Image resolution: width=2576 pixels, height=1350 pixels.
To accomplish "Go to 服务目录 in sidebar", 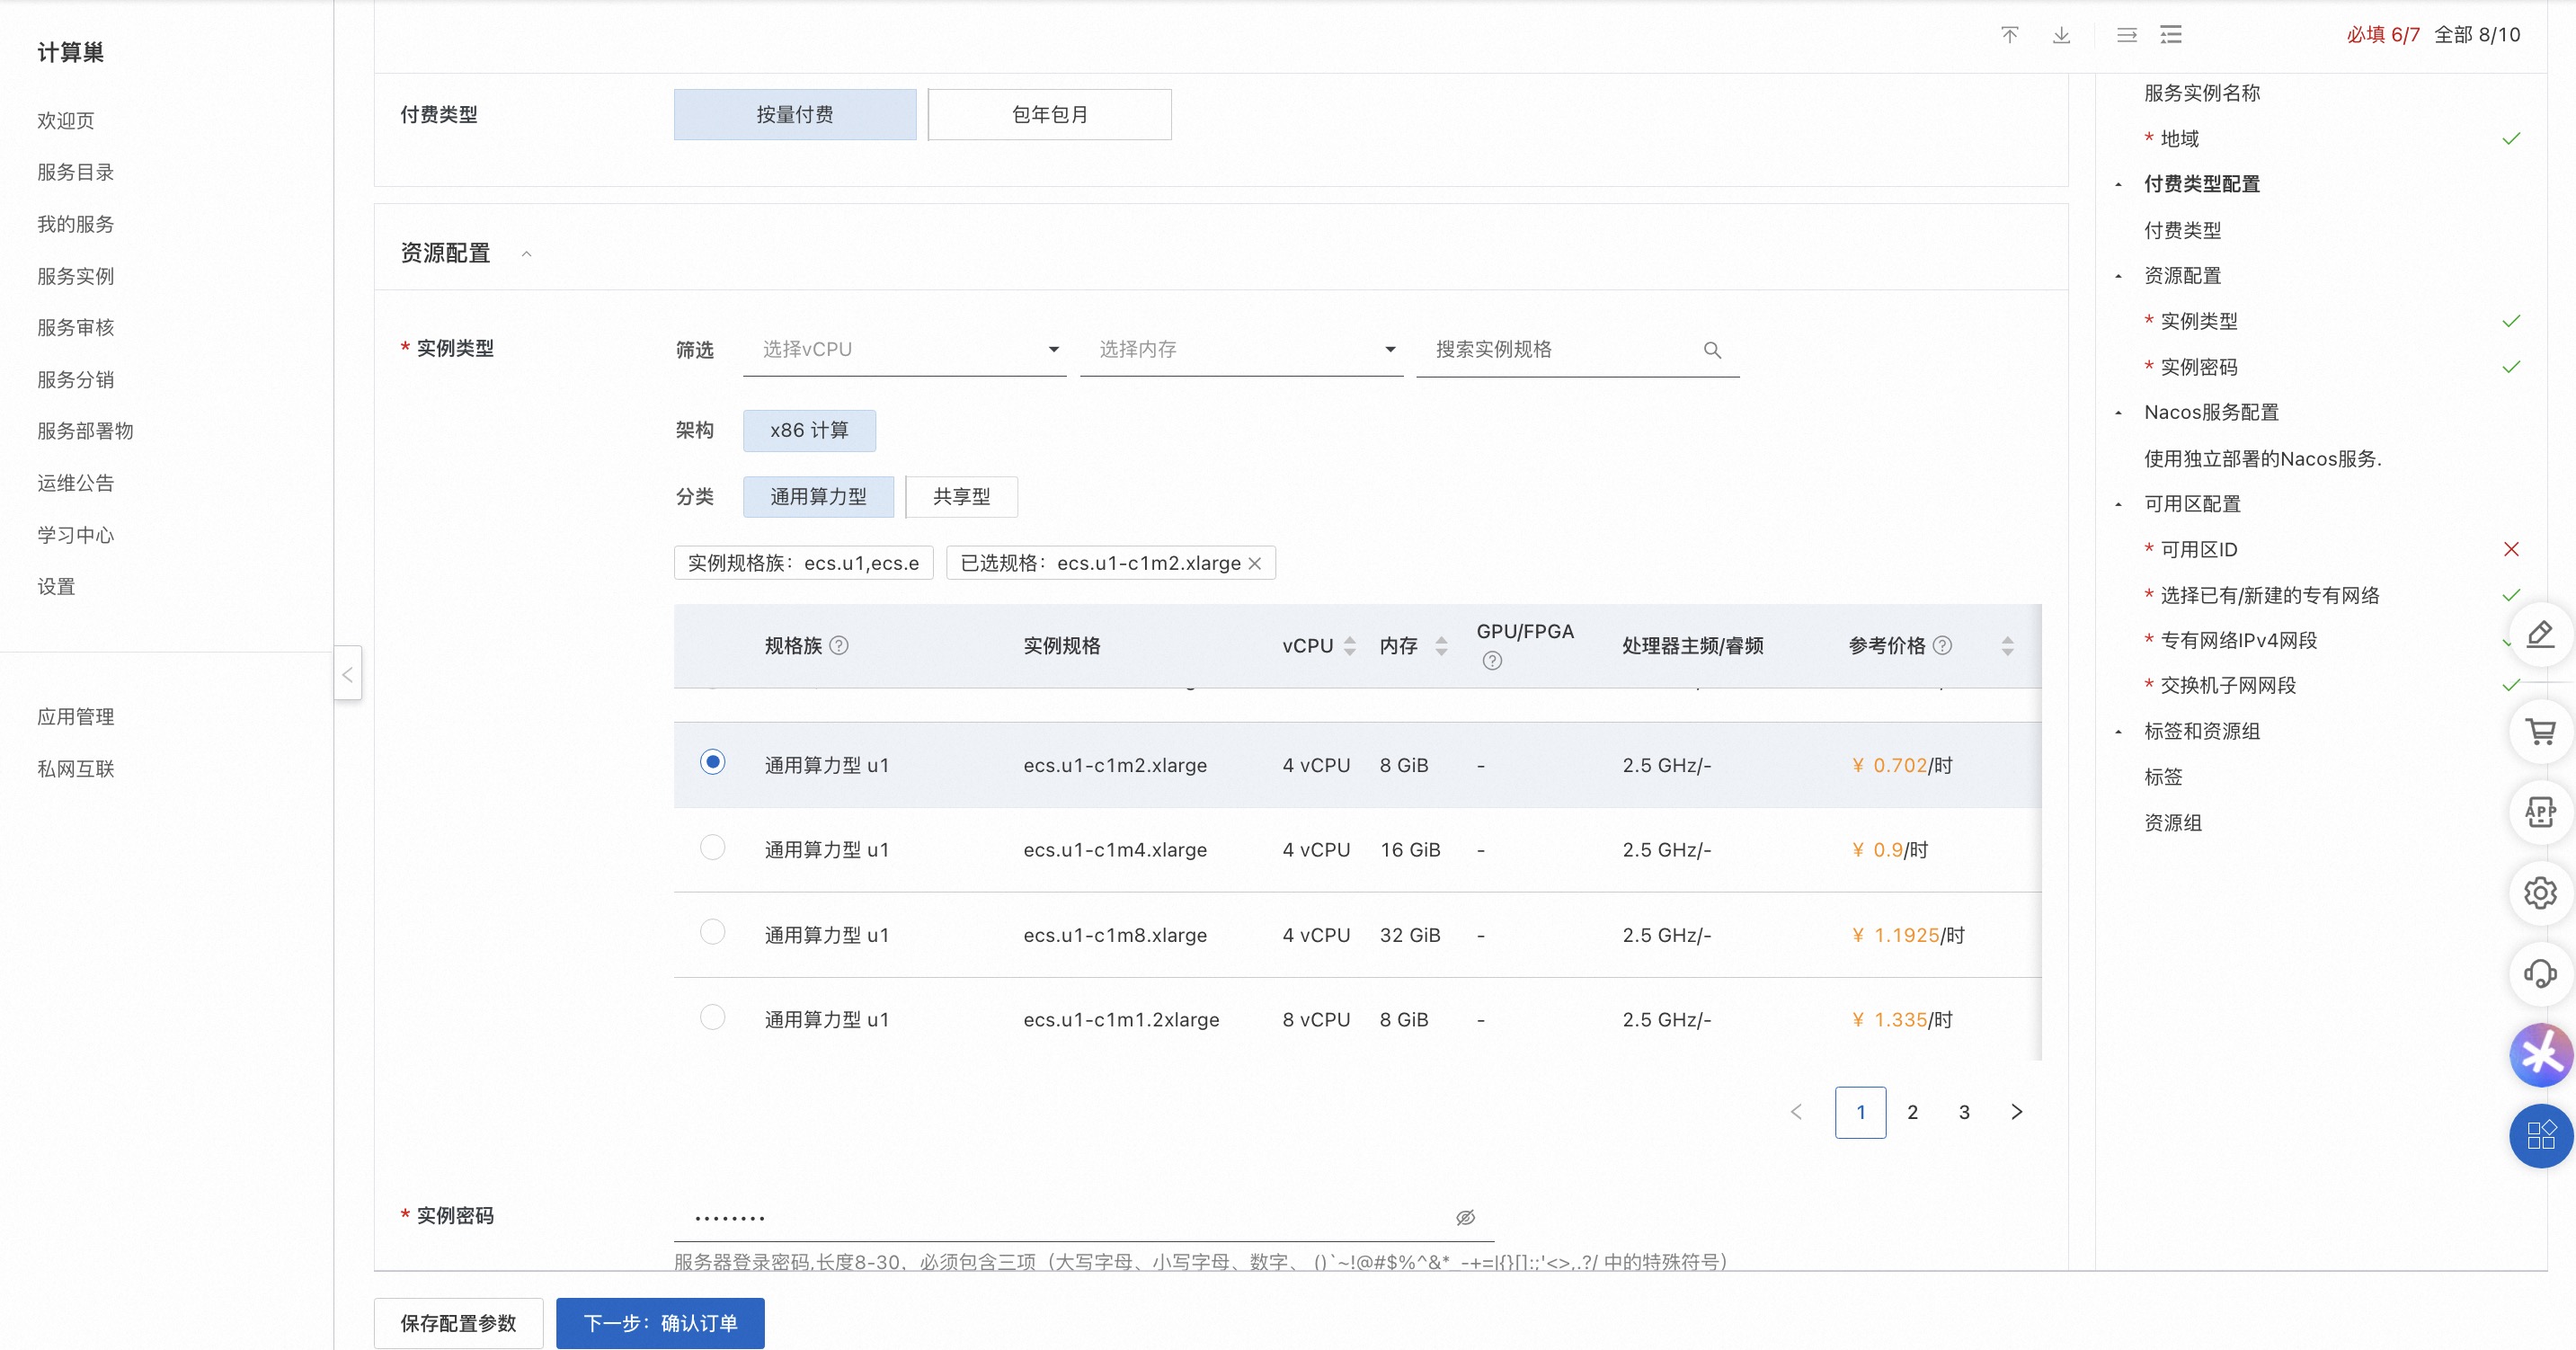I will pyautogui.click(x=76, y=172).
